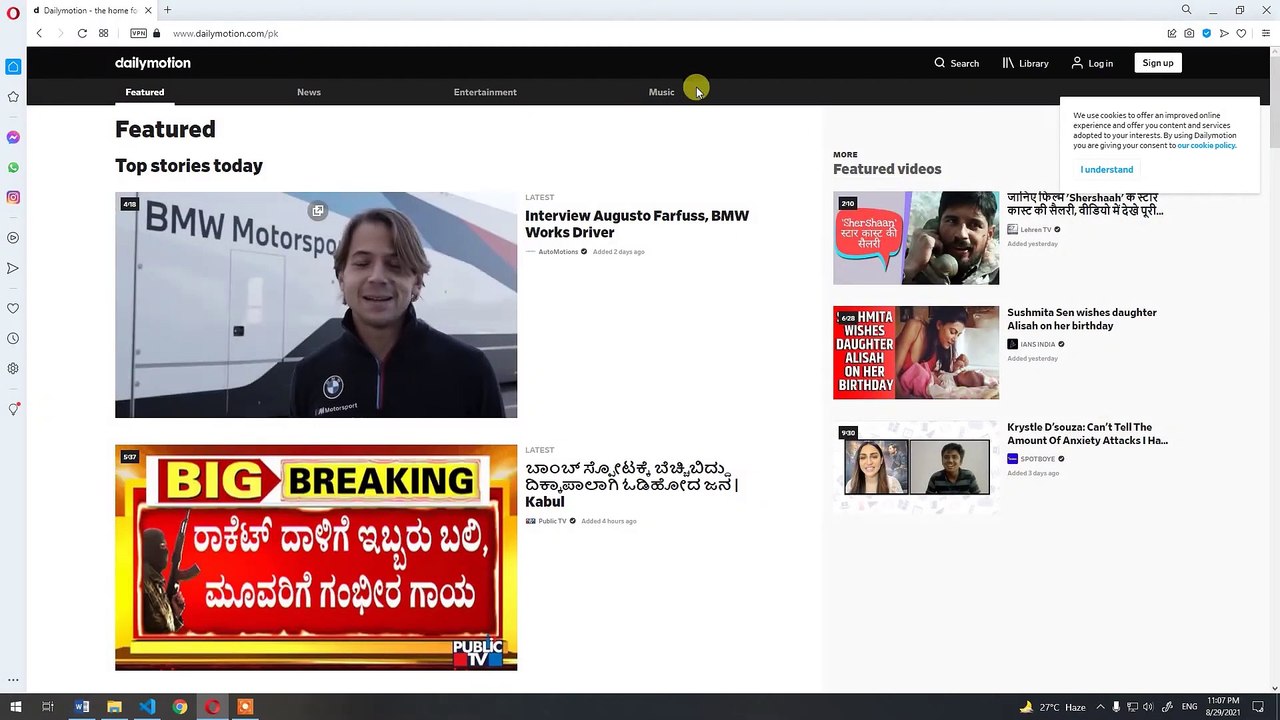Open Opera's search tabs magnifier icon
The image size is (1280, 720).
pos(1186,10)
